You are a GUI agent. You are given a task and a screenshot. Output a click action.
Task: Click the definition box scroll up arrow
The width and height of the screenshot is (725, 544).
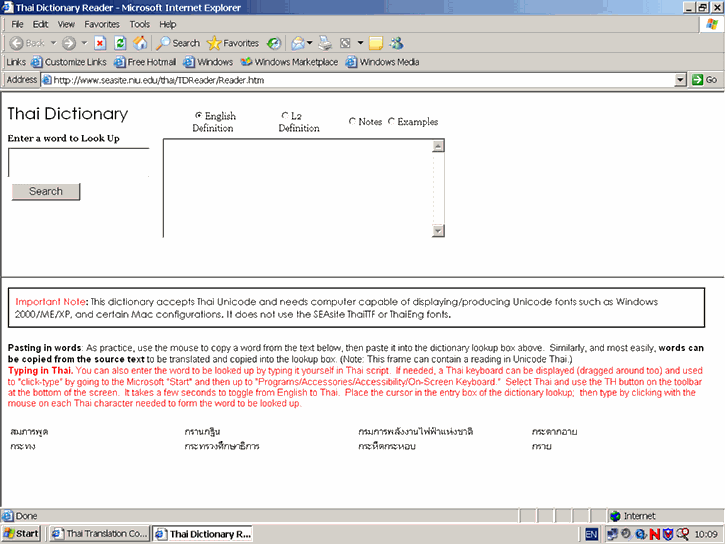point(438,146)
